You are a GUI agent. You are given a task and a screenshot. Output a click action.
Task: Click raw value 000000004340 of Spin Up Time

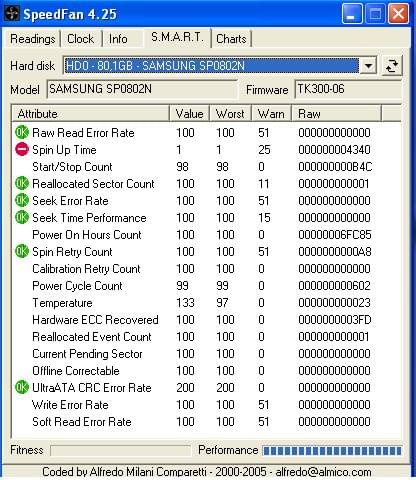point(334,150)
